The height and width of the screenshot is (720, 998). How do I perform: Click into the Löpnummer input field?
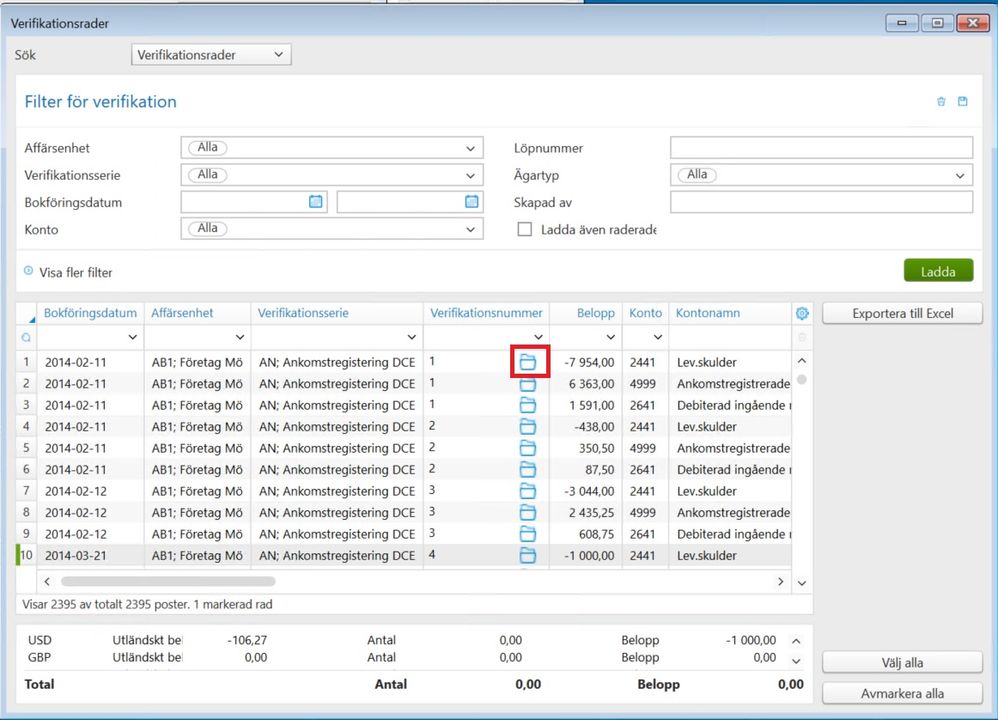coord(821,148)
